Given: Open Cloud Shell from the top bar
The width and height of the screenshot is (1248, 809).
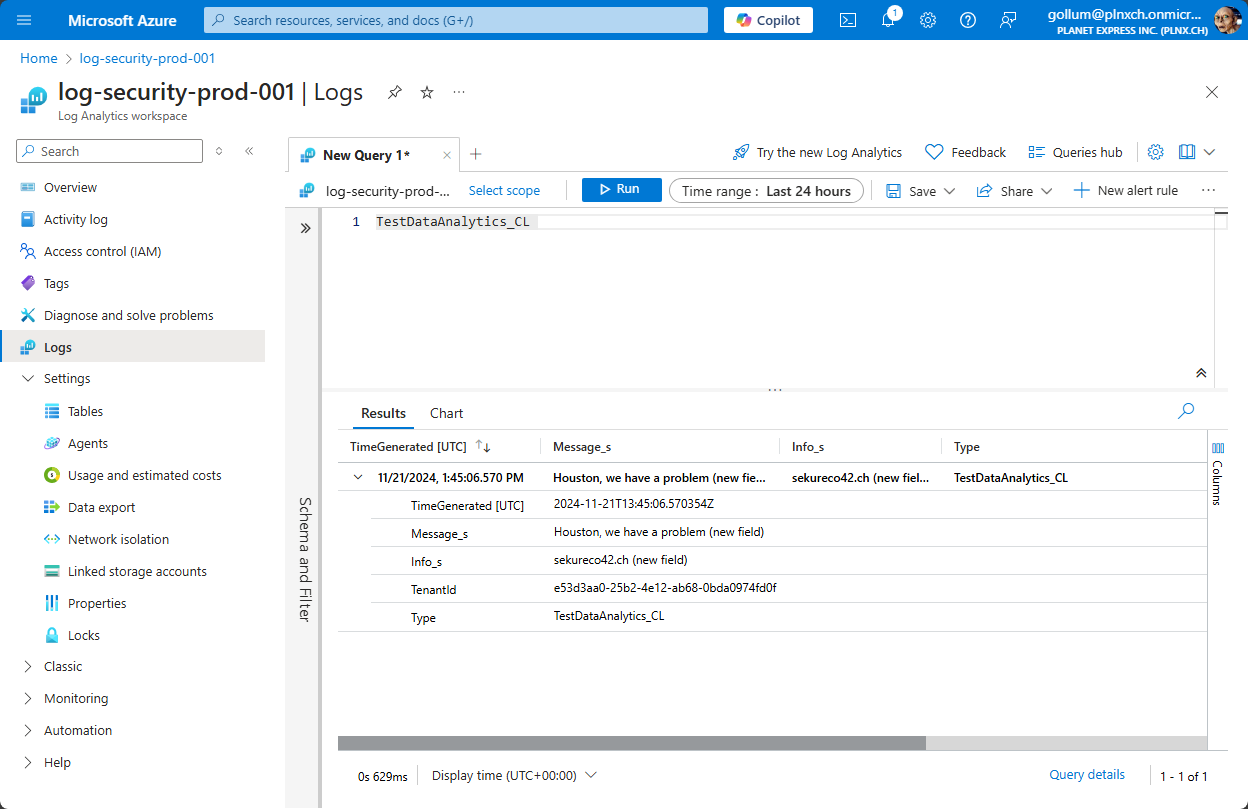Looking at the screenshot, I should pos(847,20).
